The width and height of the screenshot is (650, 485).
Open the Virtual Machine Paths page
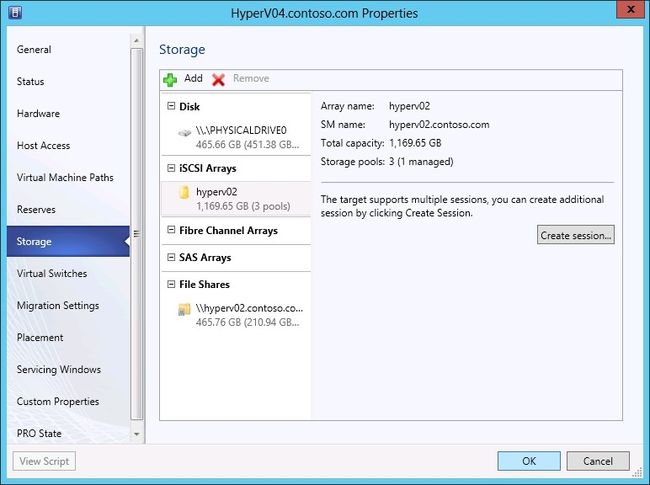[x=68, y=177]
